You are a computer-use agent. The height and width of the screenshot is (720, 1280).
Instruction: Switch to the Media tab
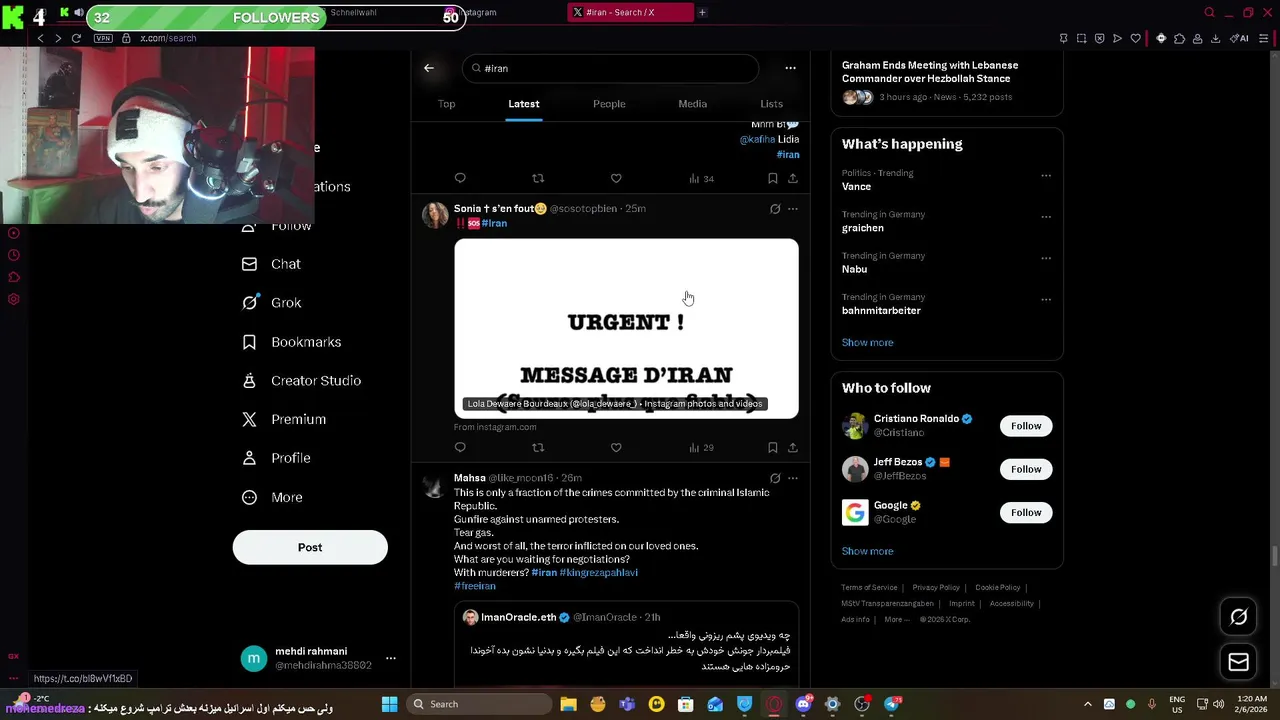point(692,104)
